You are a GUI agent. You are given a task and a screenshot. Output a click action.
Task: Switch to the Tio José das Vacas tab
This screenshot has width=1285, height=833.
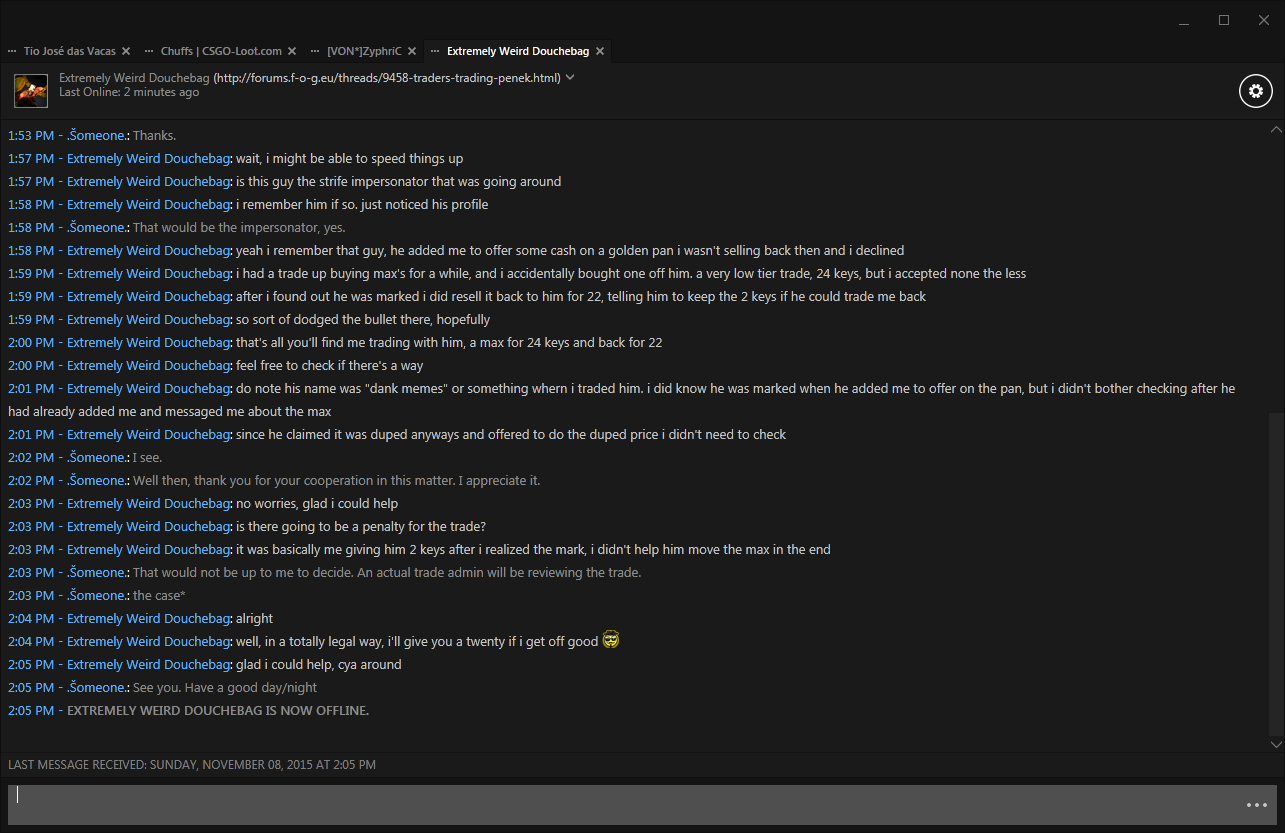coord(69,51)
